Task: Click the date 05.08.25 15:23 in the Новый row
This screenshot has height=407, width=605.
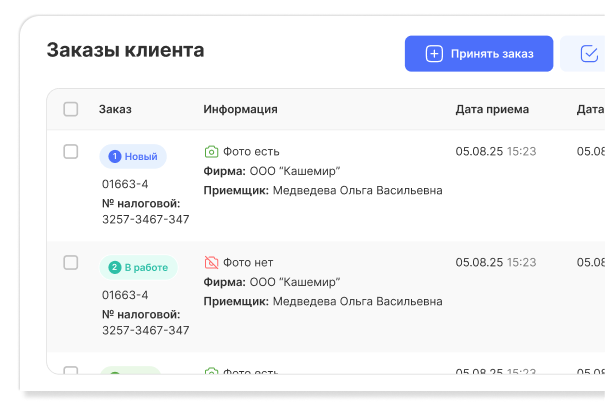Action: [496, 152]
